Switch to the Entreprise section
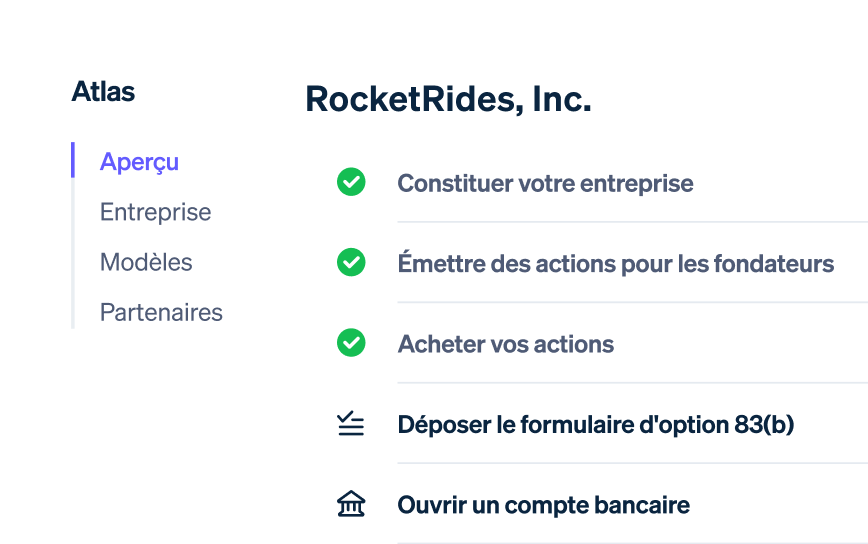 click(x=156, y=212)
